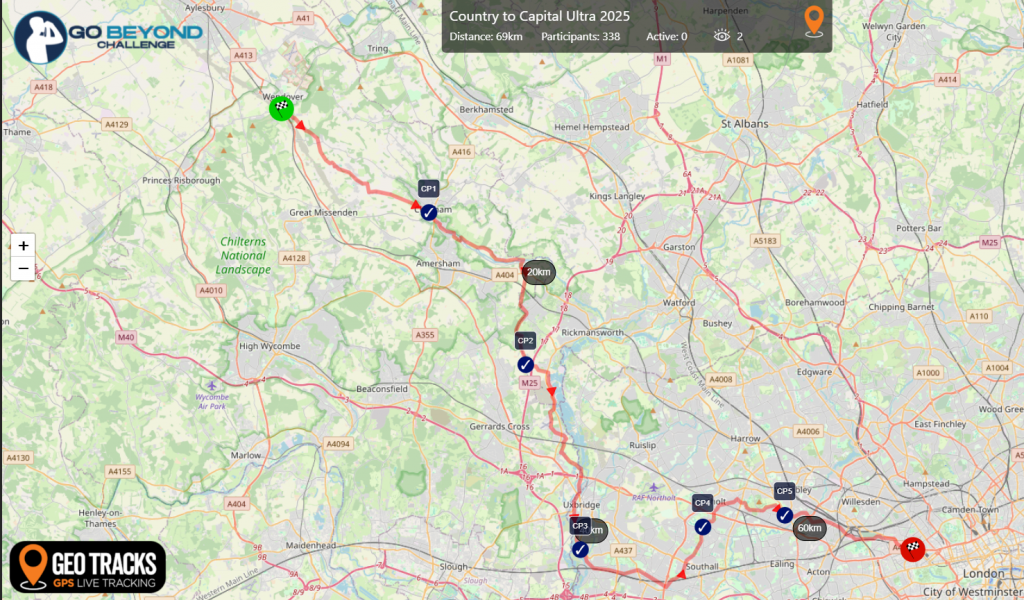The width and height of the screenshot is (1024, 600).
Task: Click the Uxbridge map label
Action: point(582,505)
